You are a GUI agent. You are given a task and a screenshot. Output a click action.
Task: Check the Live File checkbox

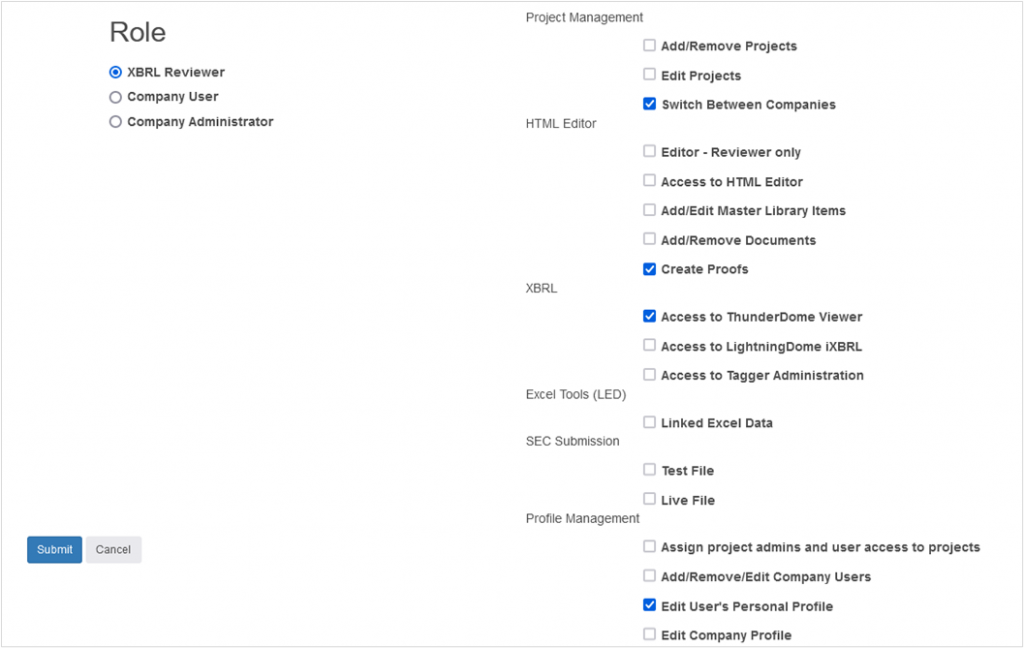(650, 499)
